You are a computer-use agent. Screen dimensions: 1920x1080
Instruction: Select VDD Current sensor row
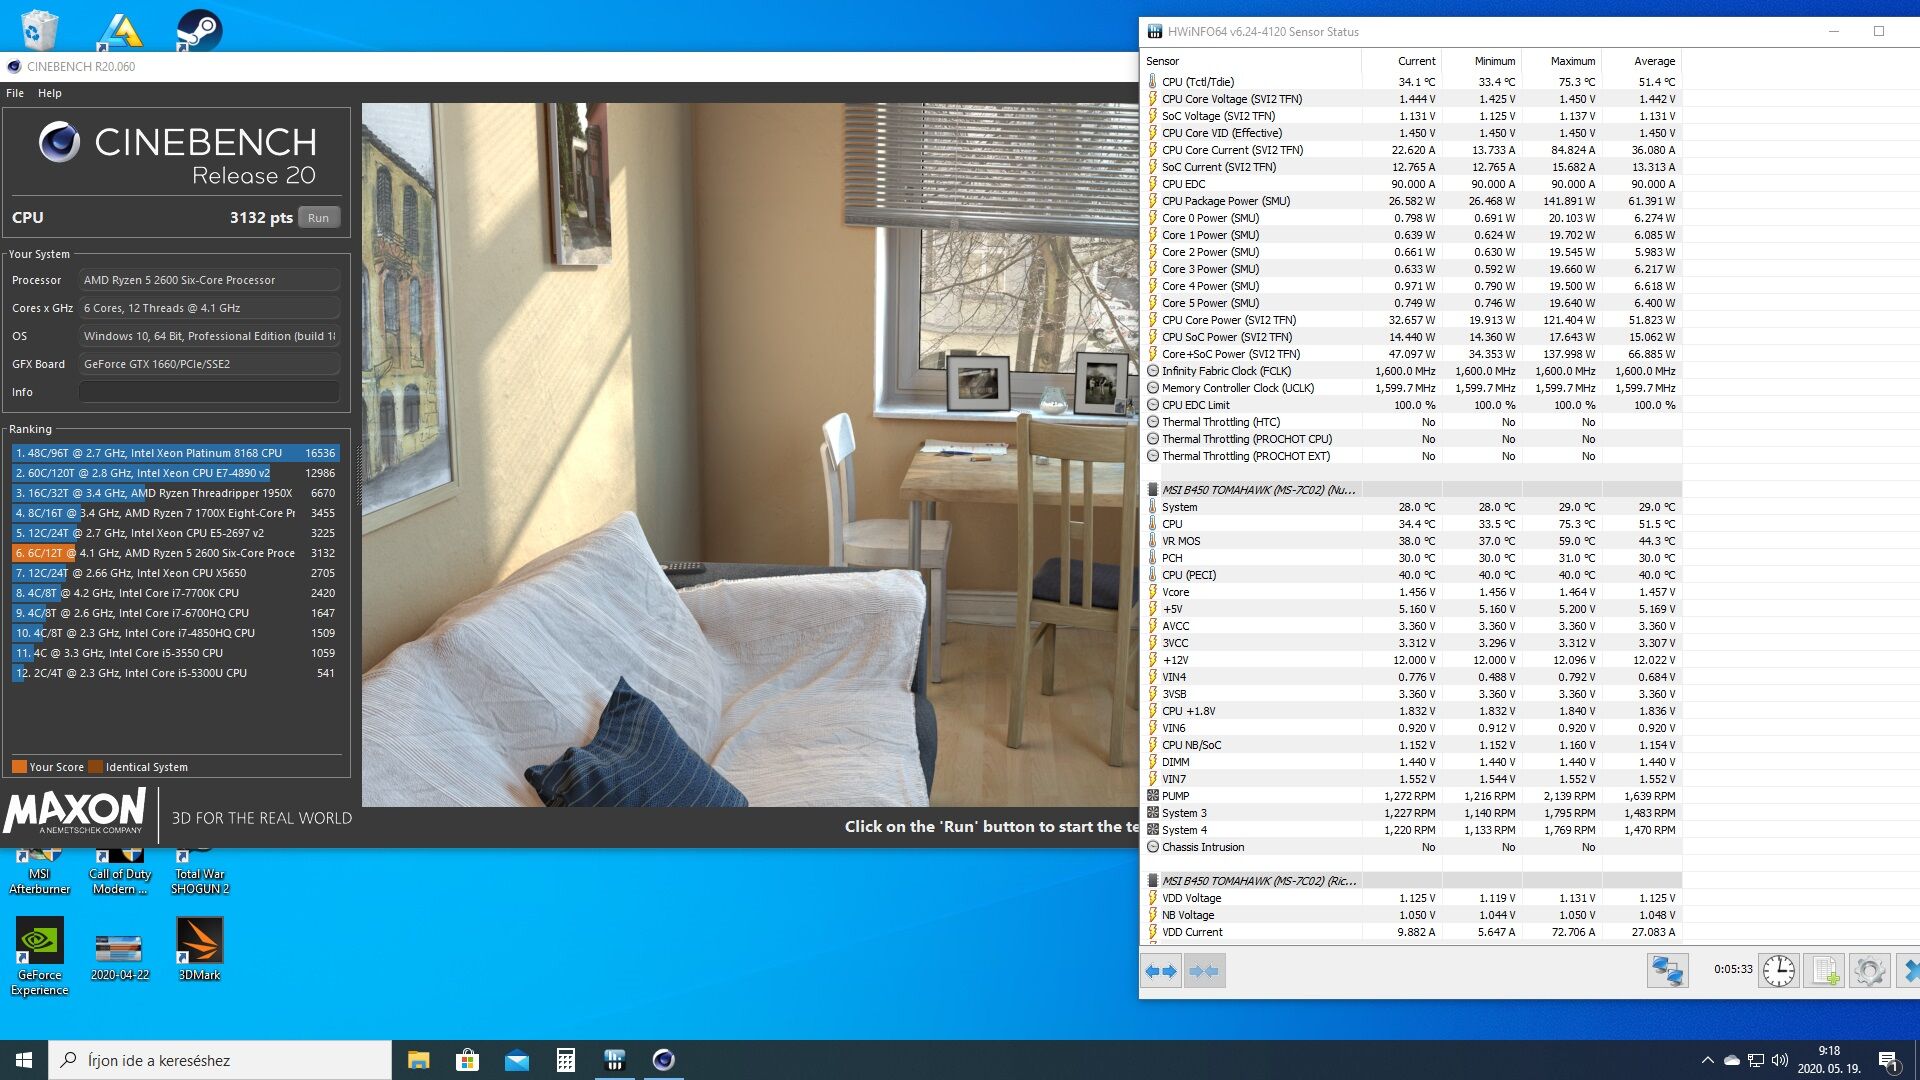coord(1411,932)
